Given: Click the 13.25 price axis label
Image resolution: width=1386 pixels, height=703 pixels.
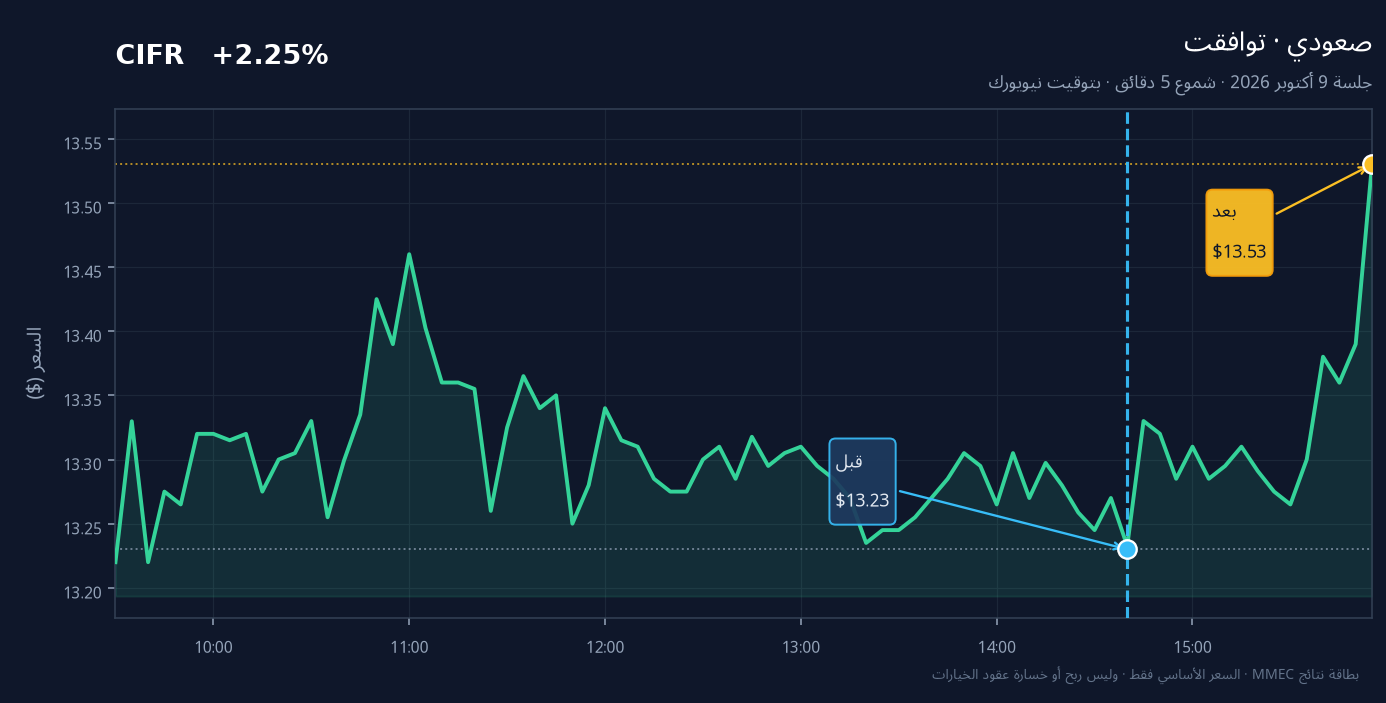Looking at the screenshot, I should (83, 528).
